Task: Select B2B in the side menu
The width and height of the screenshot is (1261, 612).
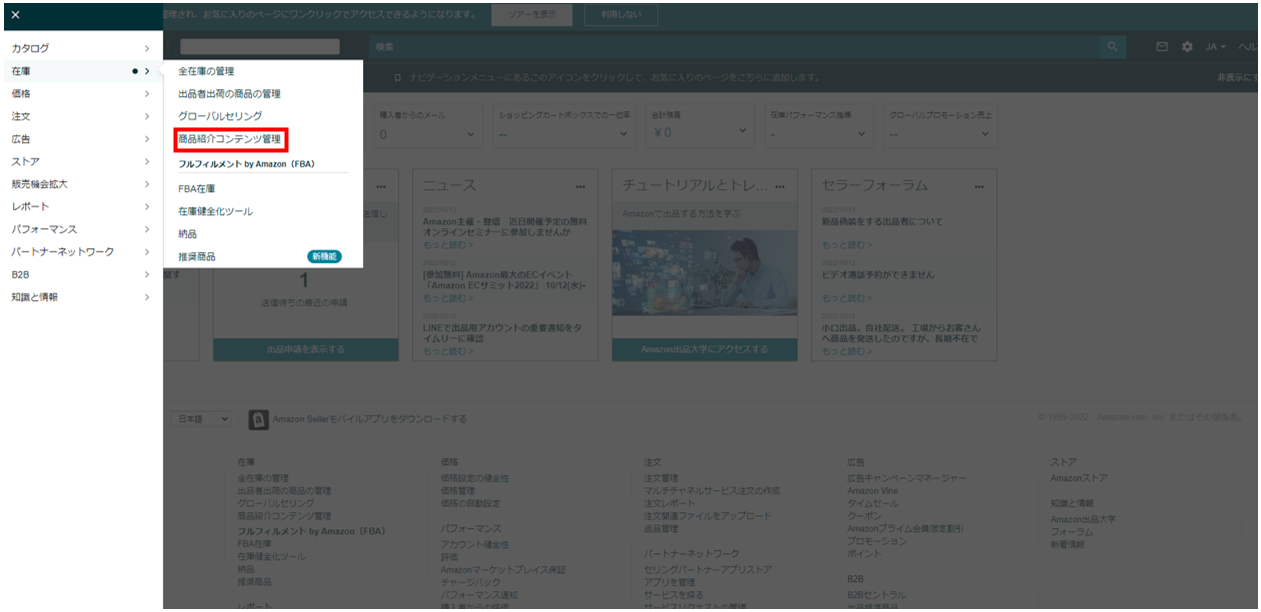Action: tap(20, 274)
